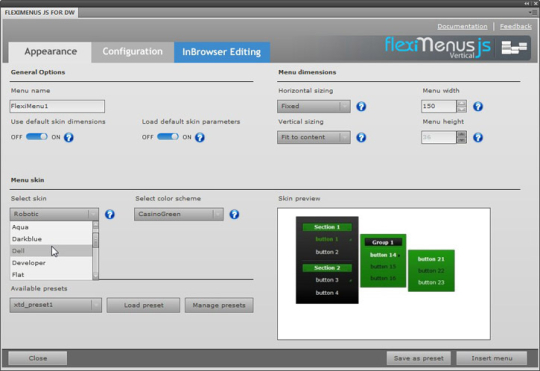Decrease Menu height with down arrow

pyautogui.click(x=461, y=141)
